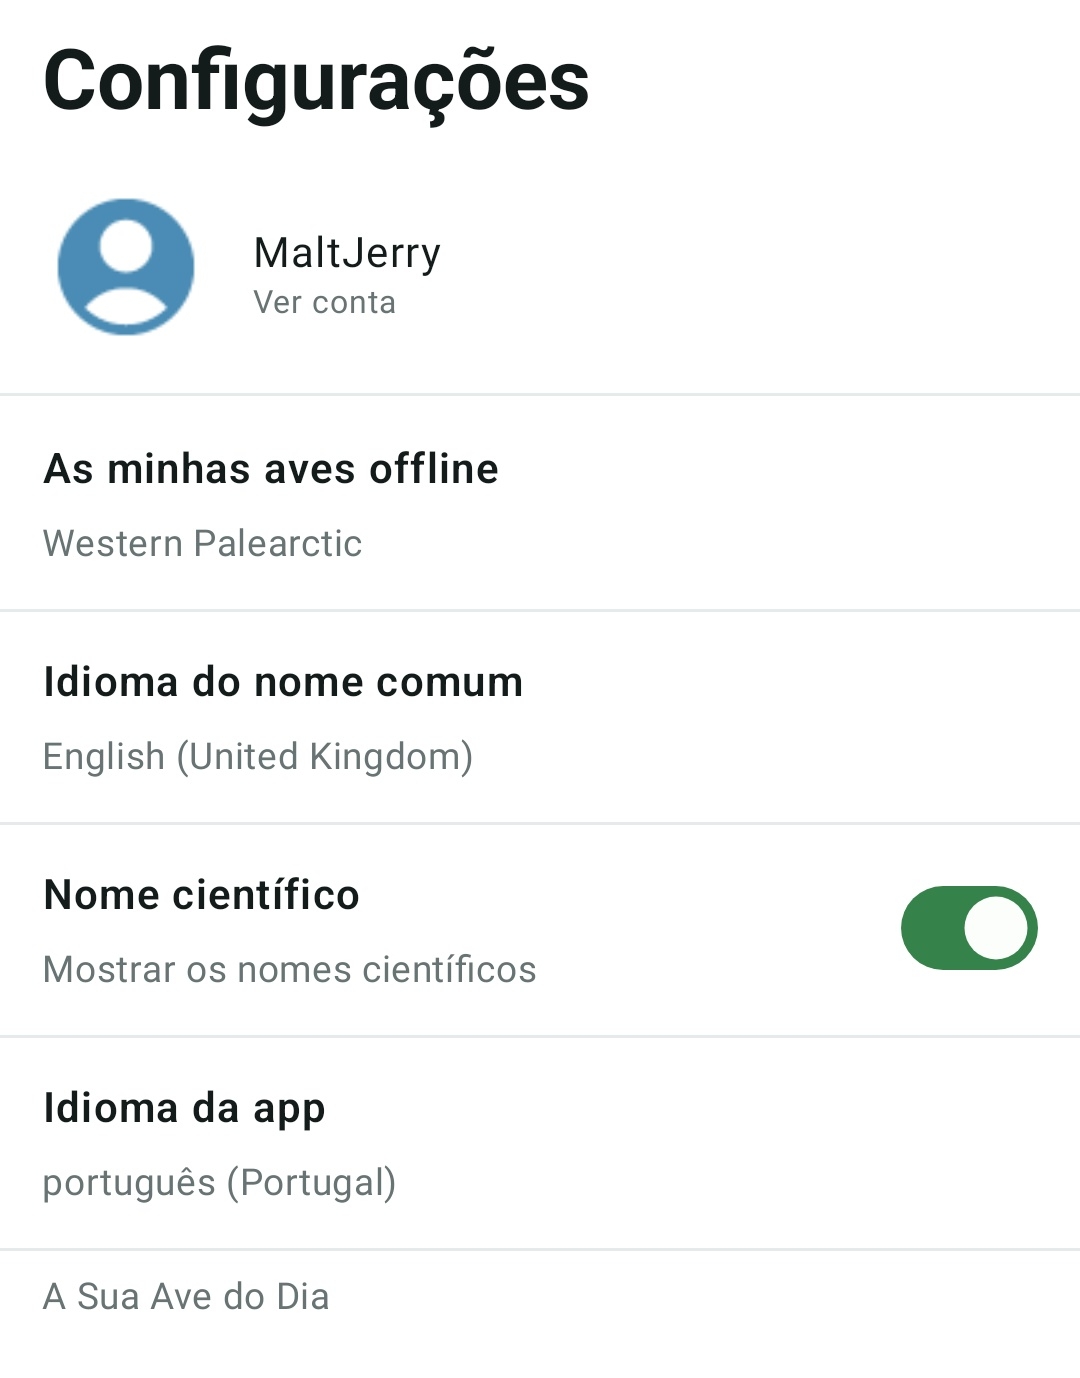1080x1378 pixels.
Task: Change the português (Portugal) language value
Action: tap(219, 1183)
